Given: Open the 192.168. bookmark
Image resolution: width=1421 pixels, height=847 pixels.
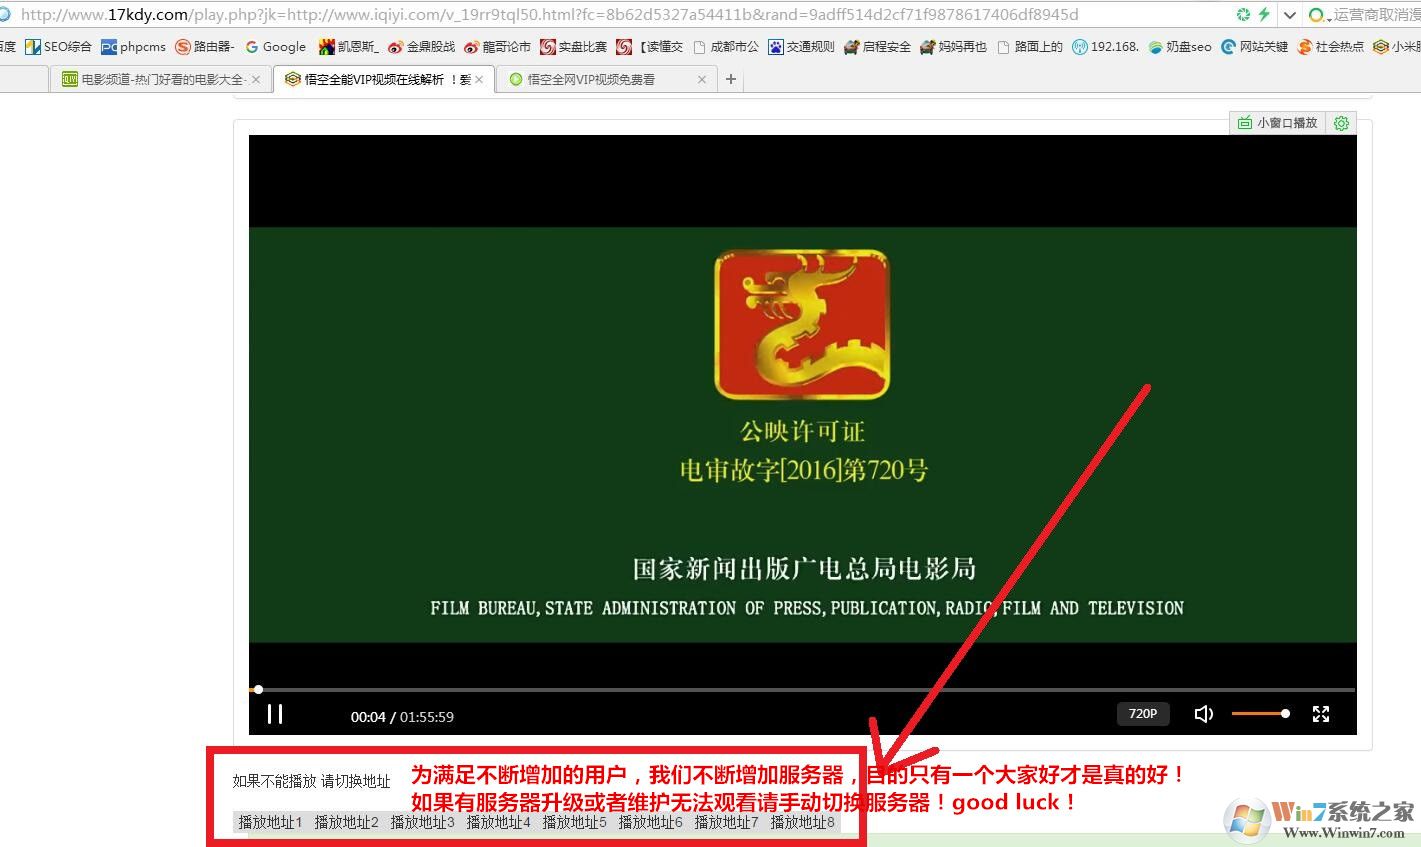Looking at the screenshot, I should pyautogui.click(x=1105, y=47).
